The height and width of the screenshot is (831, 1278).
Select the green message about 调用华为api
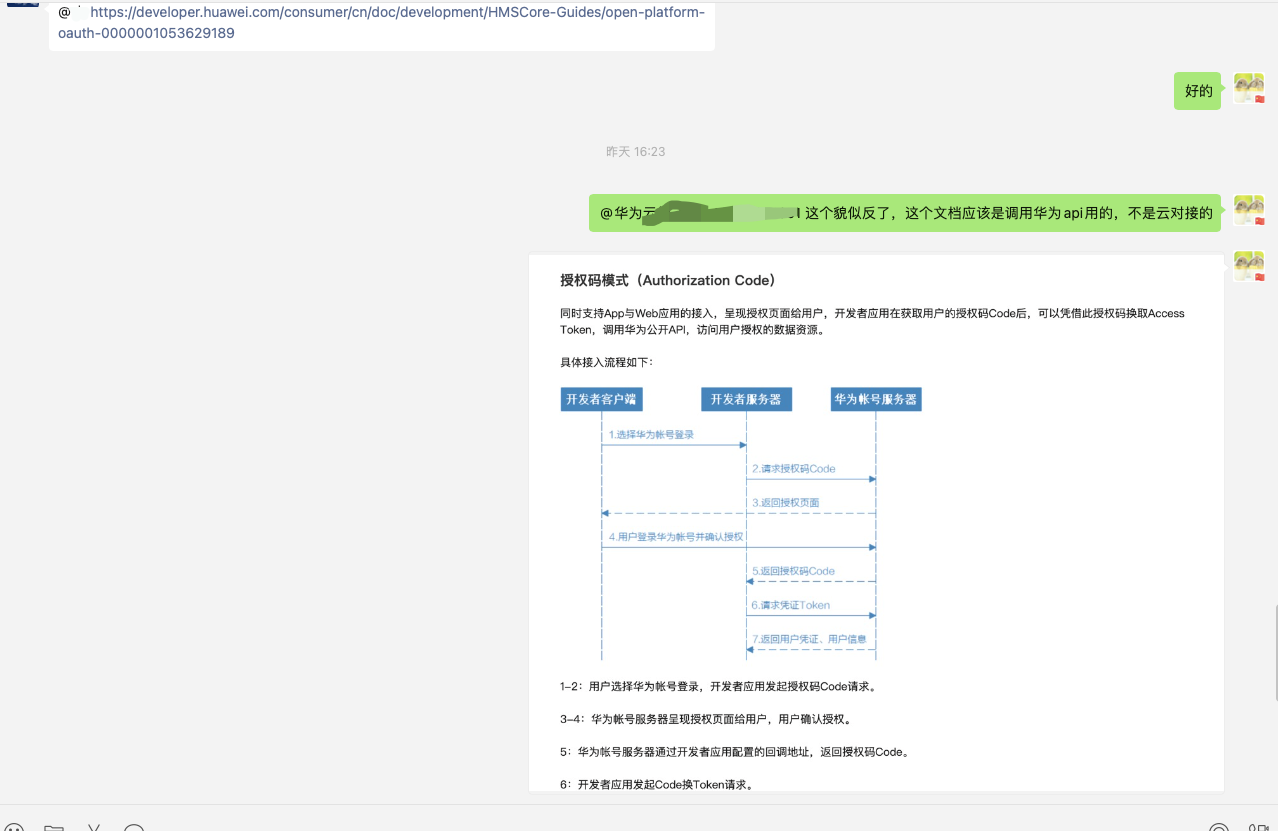(905, 213)
